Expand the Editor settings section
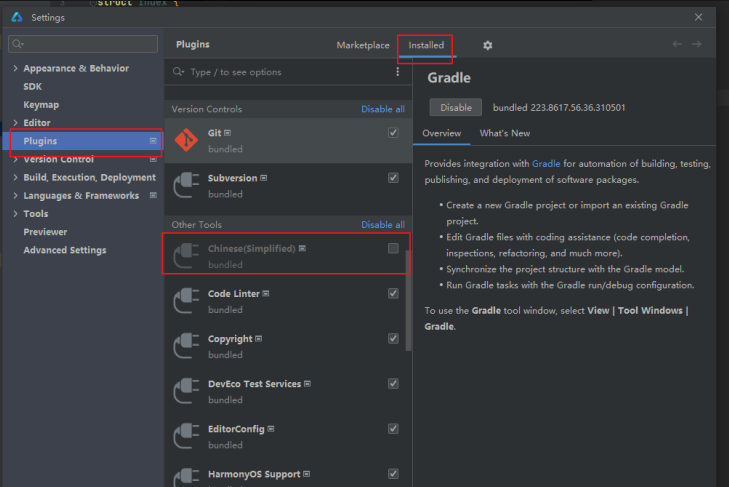The height and width of the screenshot is (487, 729). coord(15,123)
